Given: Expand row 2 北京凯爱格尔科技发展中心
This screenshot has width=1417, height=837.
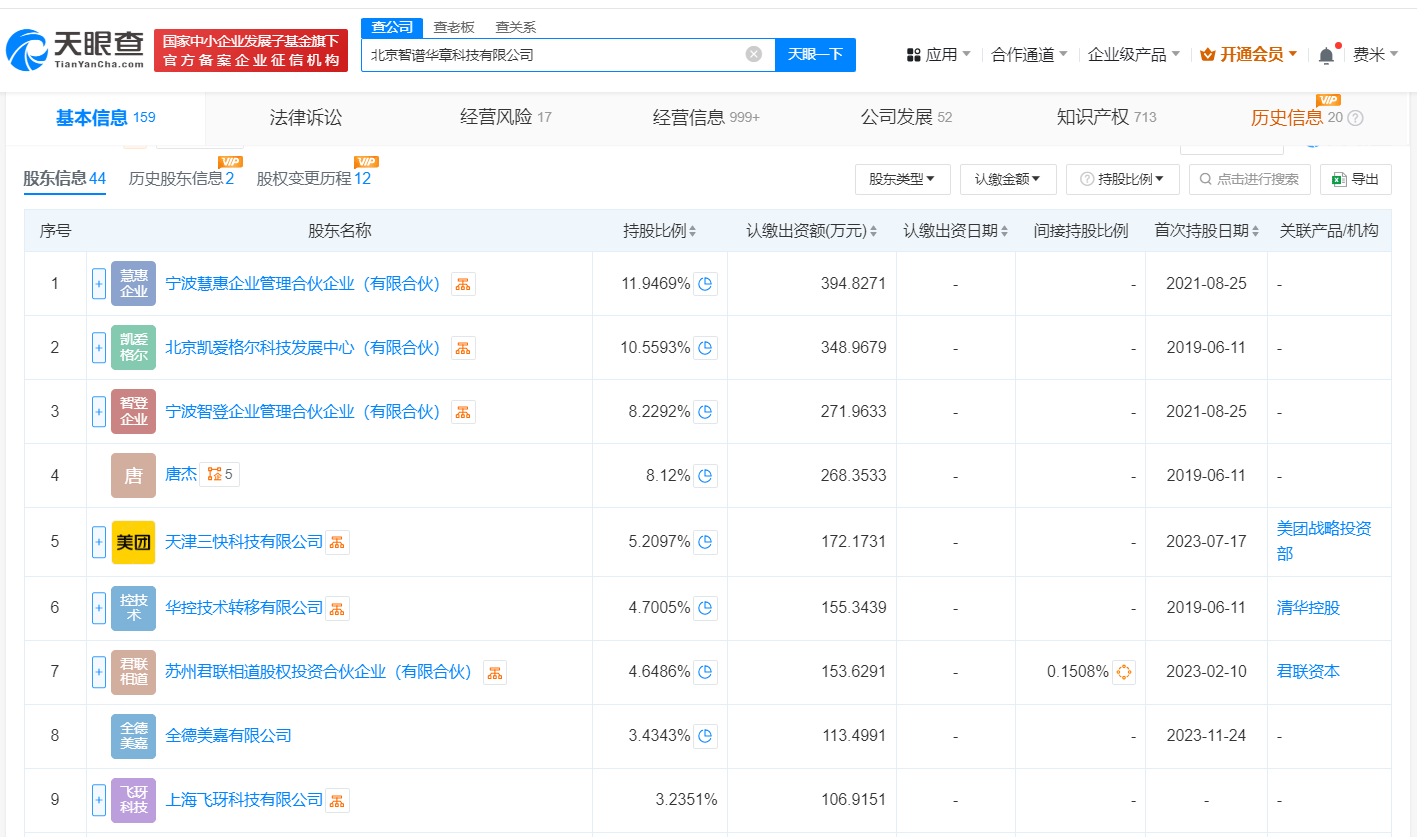Looking at the screenshot, I should coord(99,348).
